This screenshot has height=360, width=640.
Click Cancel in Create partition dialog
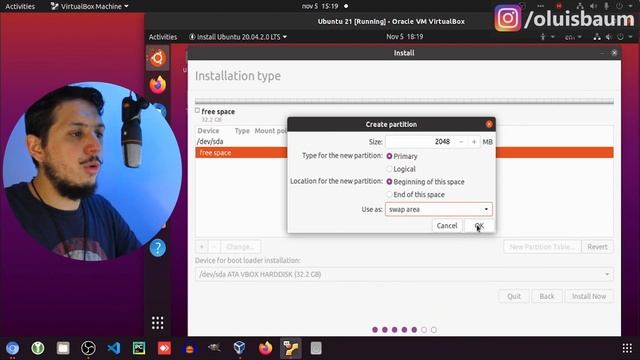tap(447, 225)
